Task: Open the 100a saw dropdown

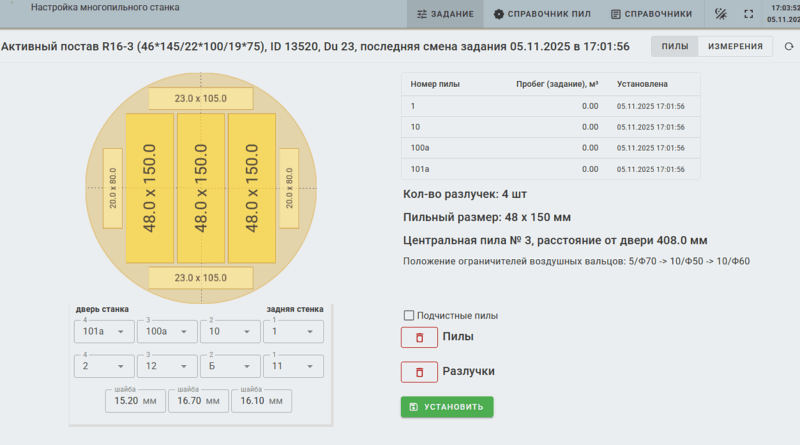Action: (167, 332)
